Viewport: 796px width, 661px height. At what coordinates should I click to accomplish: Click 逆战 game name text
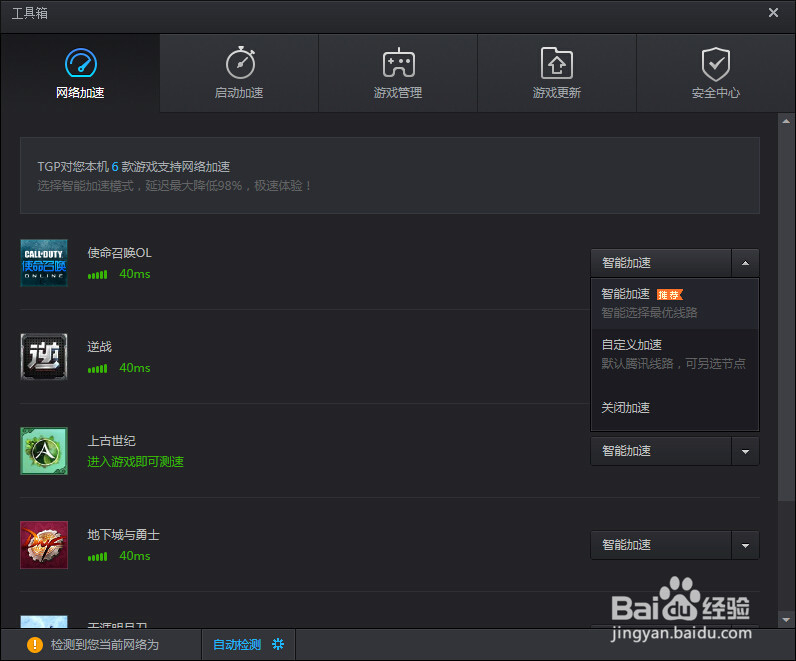point(100,347)
